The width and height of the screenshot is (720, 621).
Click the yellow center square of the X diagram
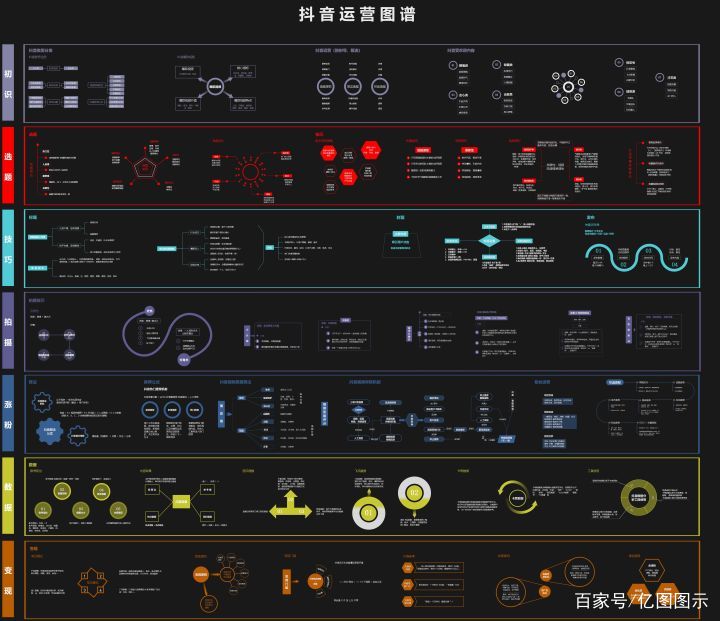tap(181, 502)
